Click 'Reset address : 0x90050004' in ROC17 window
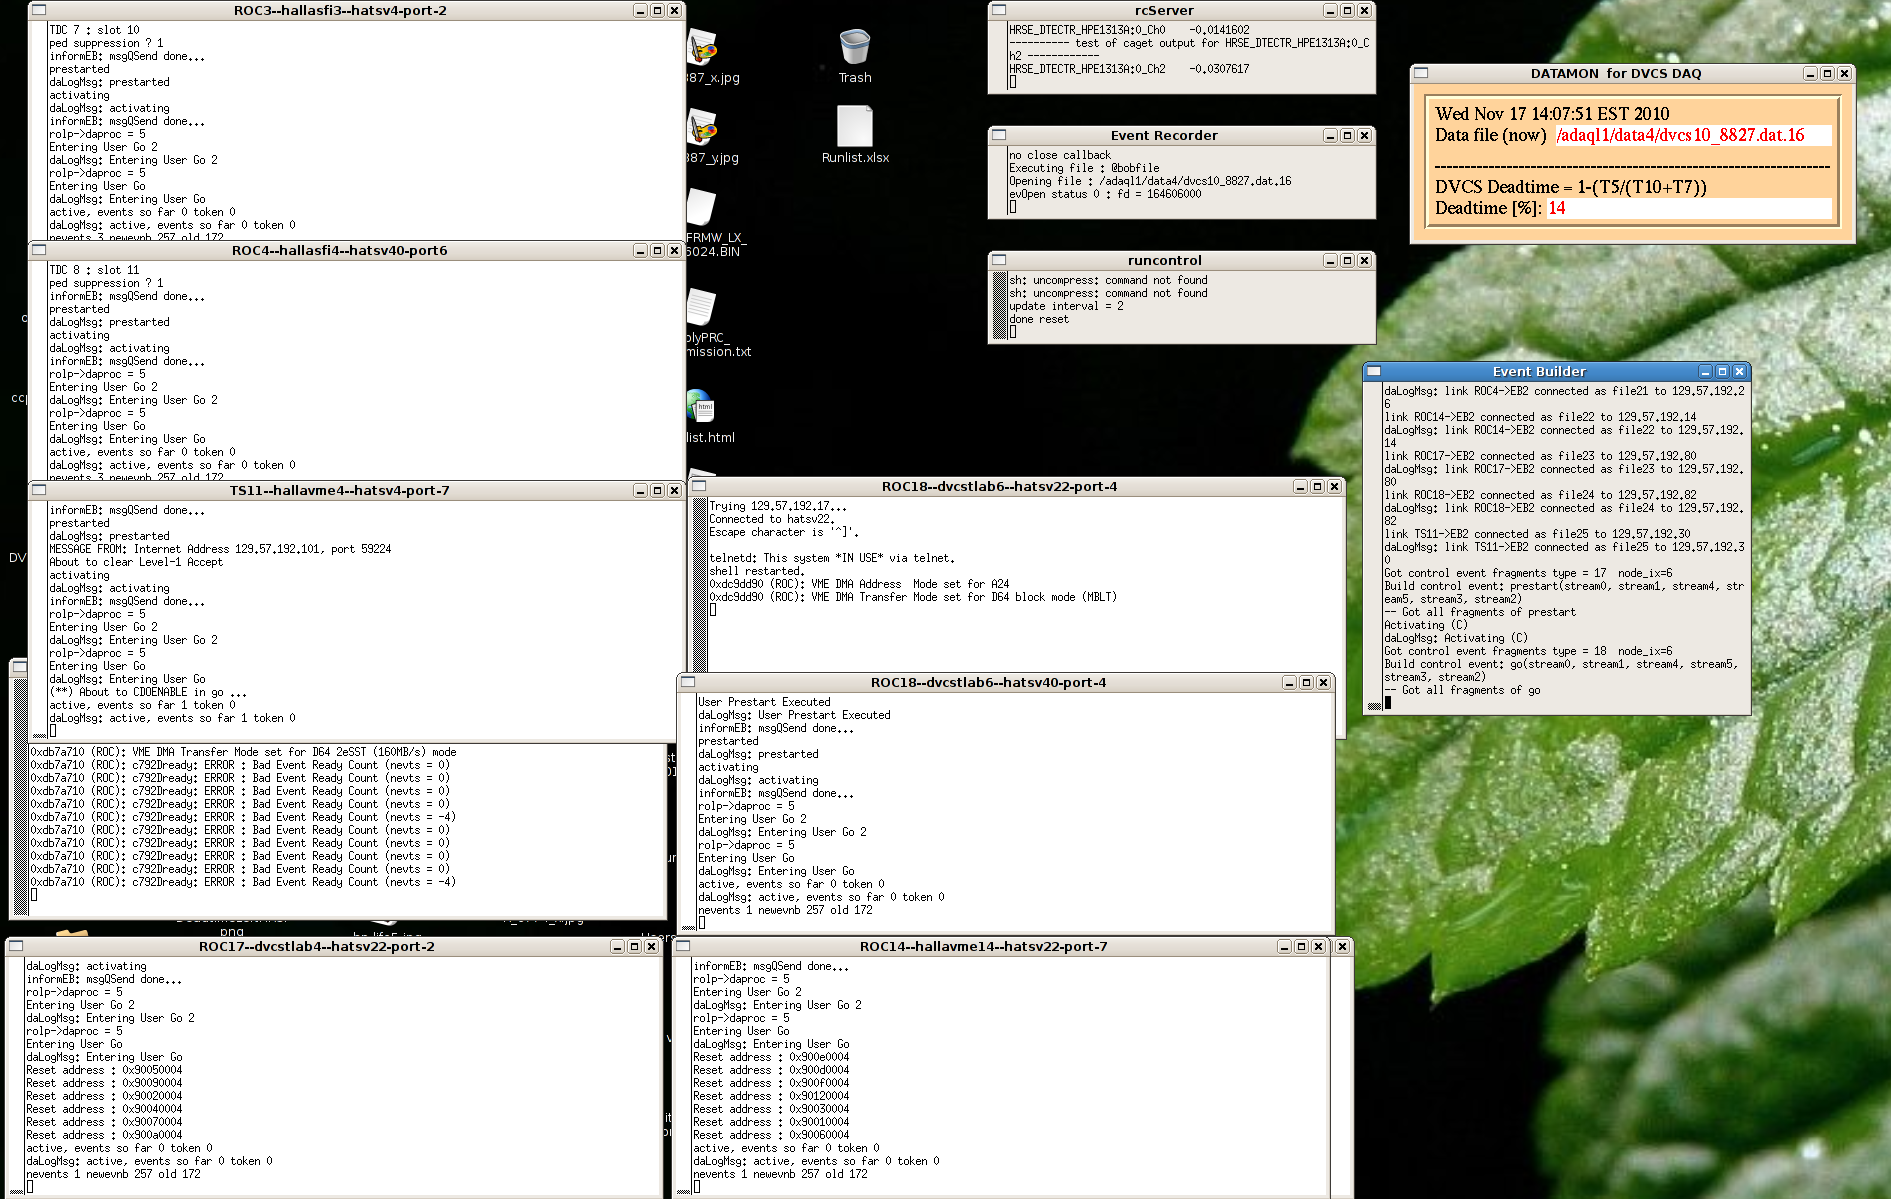The image size is (1891, 1199). click(104, 1070)
